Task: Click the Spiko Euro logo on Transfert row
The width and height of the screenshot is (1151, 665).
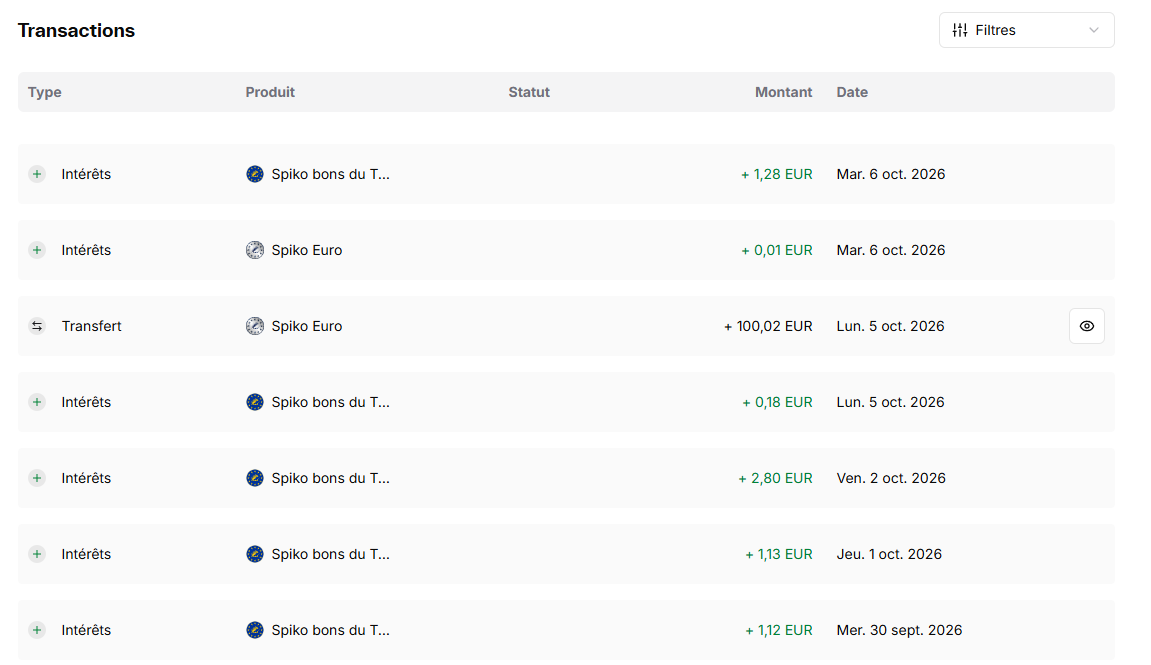Action: [x=255, y=326]
